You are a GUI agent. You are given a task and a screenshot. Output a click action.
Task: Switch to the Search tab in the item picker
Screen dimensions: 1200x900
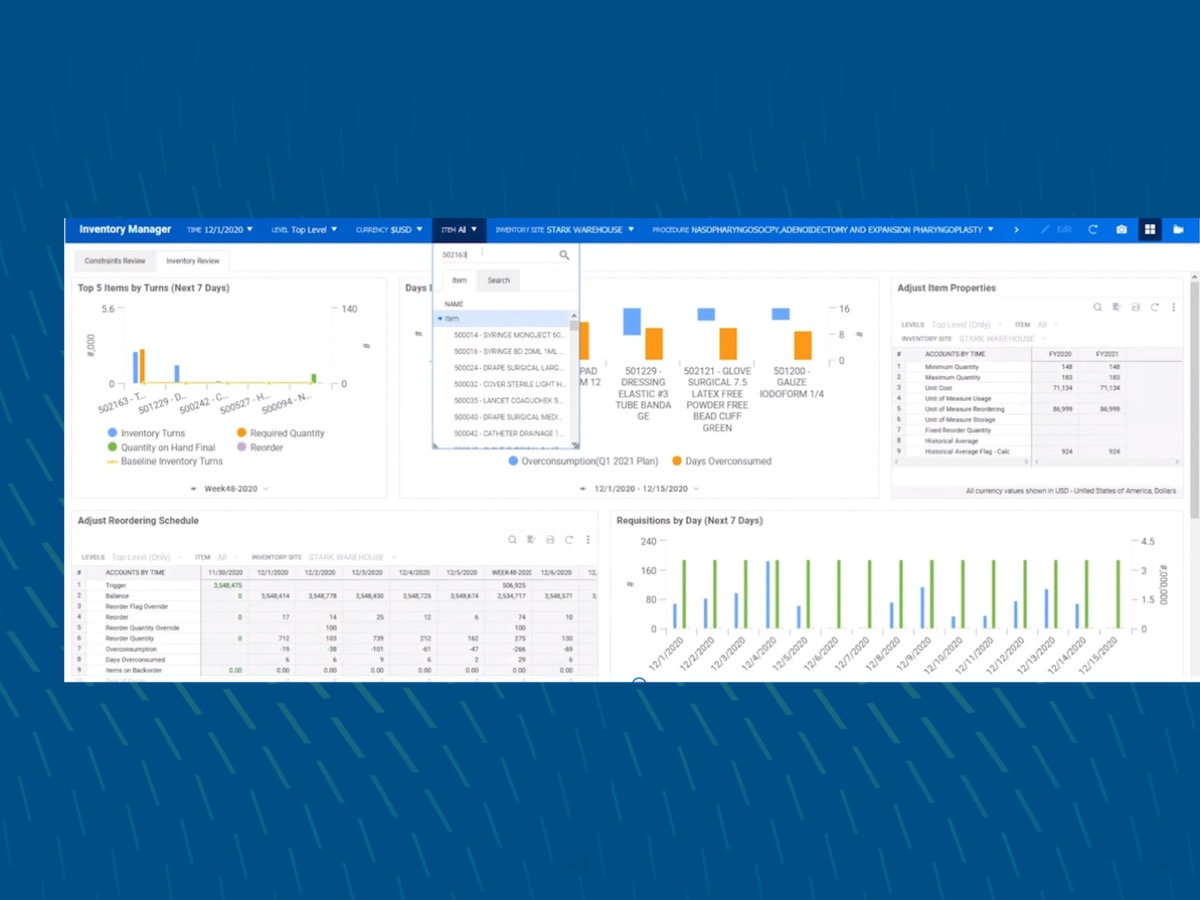498,280
